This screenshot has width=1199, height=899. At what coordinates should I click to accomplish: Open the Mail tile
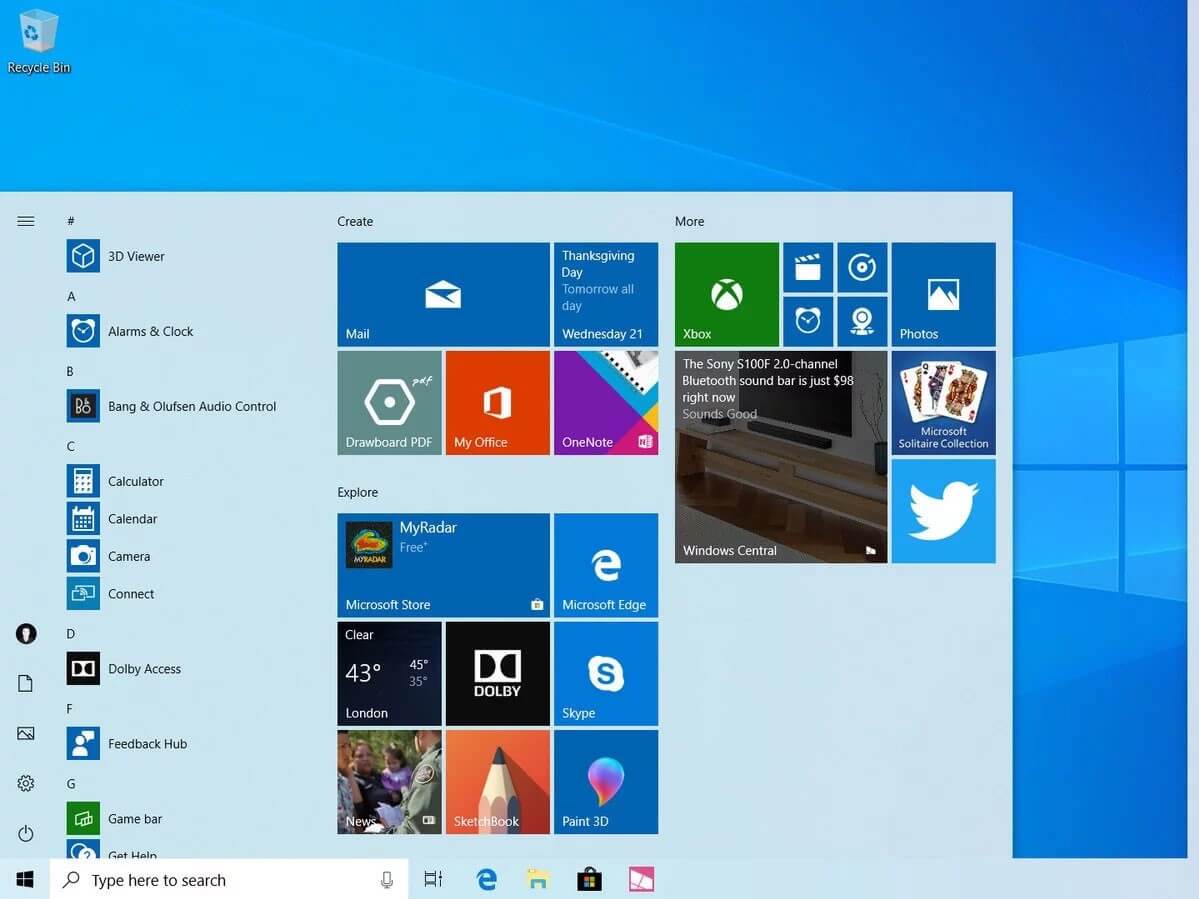[444, 294]
